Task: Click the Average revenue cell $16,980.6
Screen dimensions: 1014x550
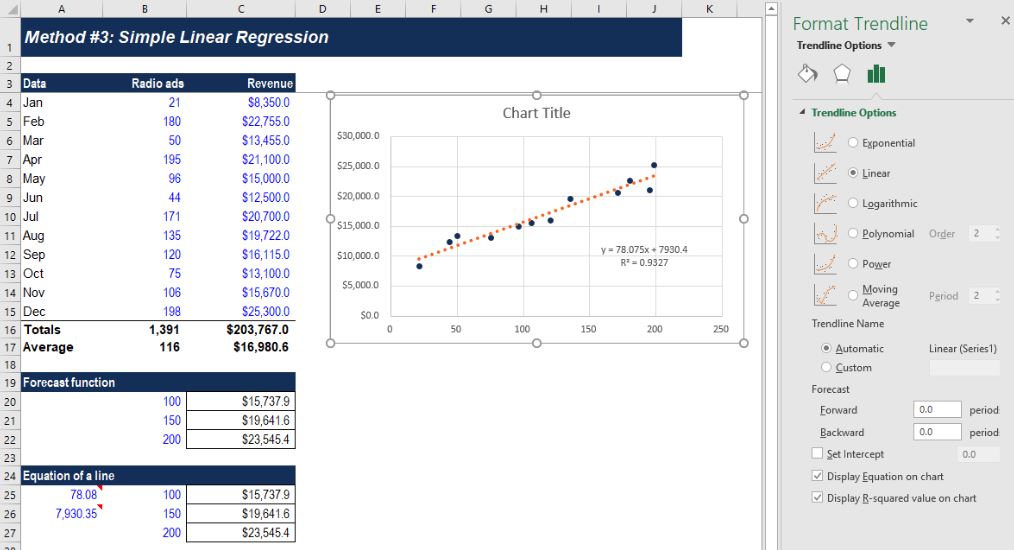Action: [x=241, y=347]
